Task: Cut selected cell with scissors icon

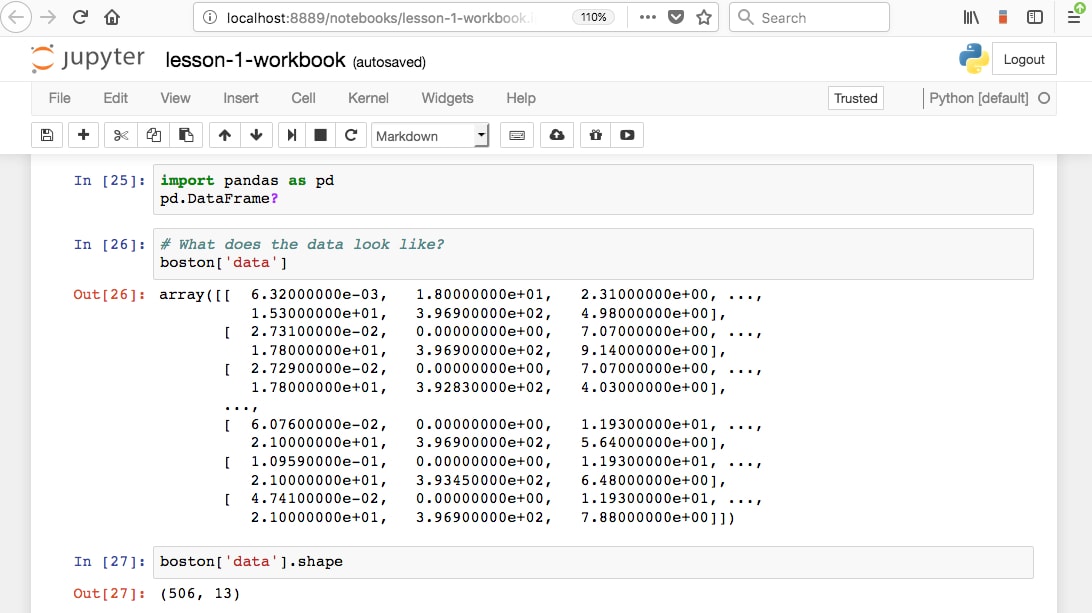Action: pyautogui.click(x=121, y=135)
